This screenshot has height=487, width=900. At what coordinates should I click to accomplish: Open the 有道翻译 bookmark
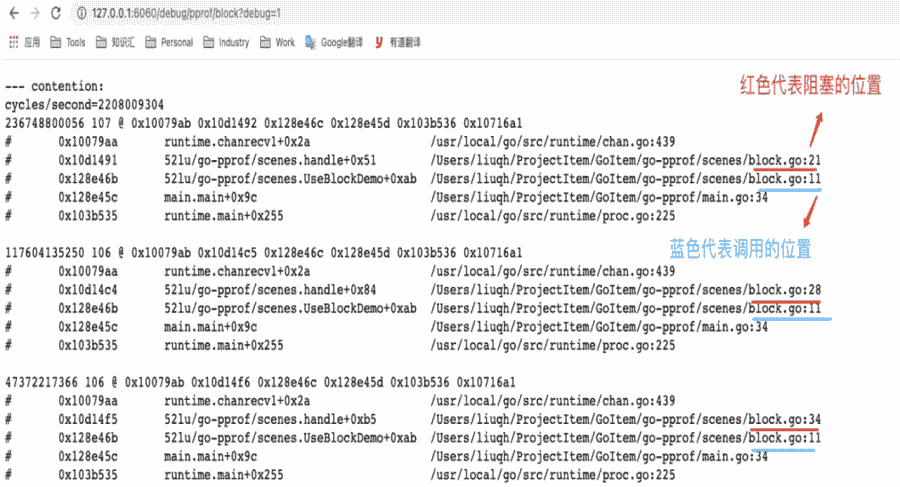404,43
